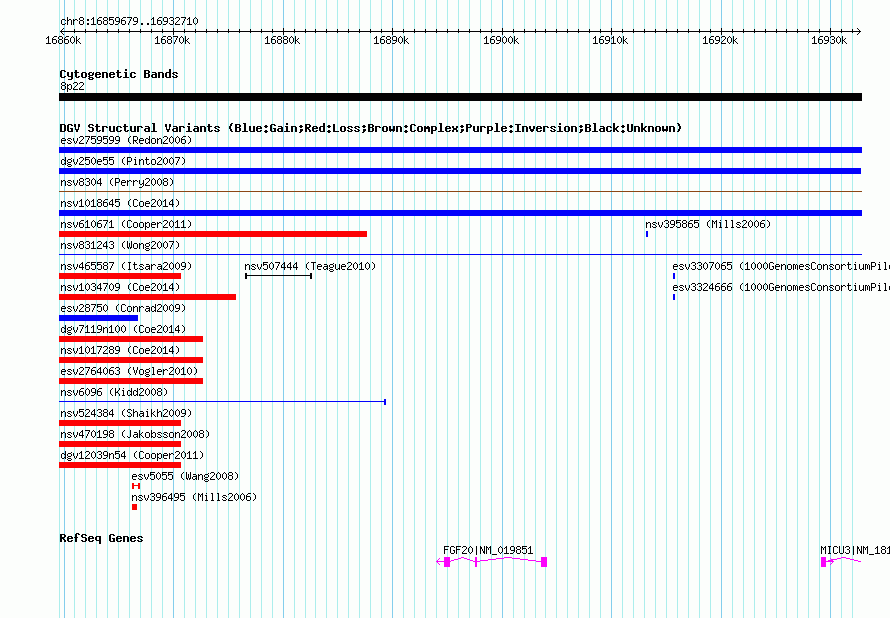Image resolution: width=890 pixels, height=618 pixels.
Task: Click the 16880k ruler tick label
Action: [x=282, y=41]
